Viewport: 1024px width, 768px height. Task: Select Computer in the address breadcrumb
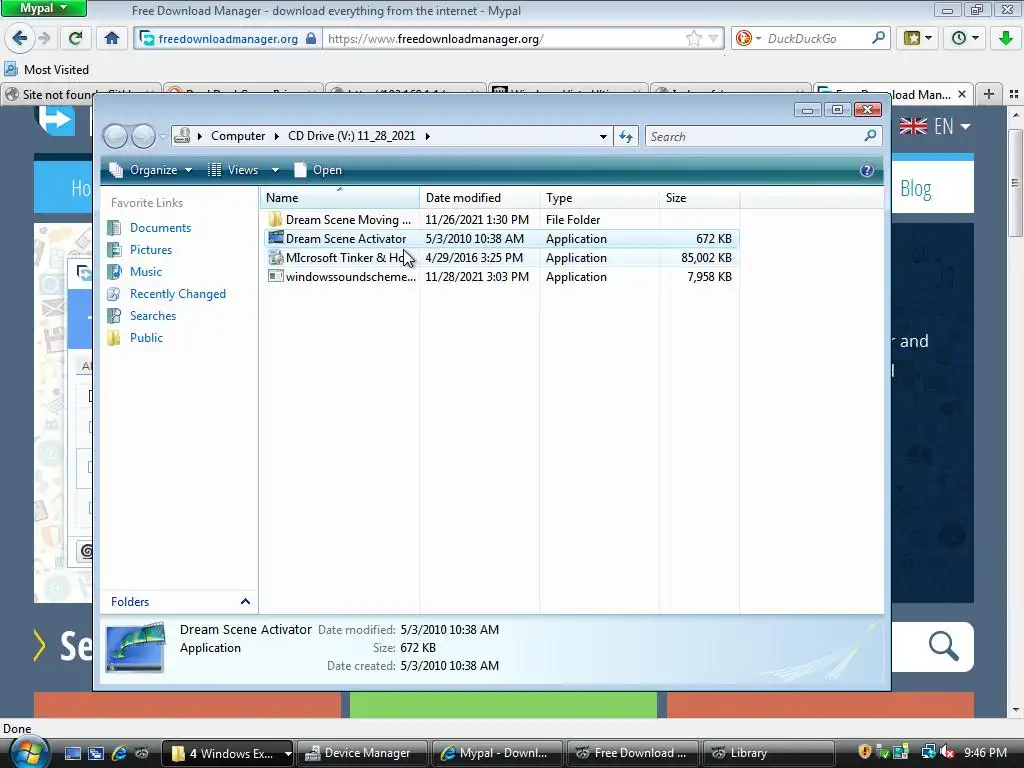(238, 136)
